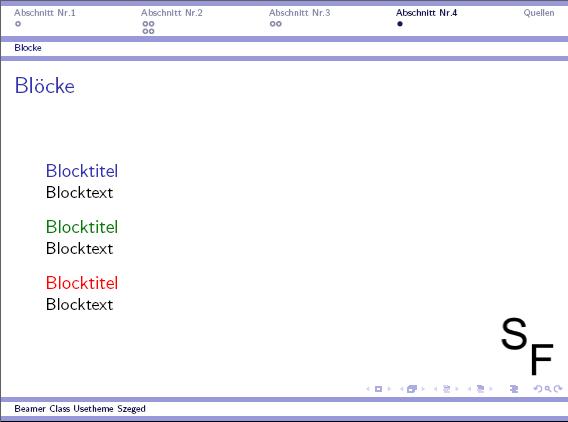Screen dimensions: 568x422
Task: Click the presentation outline icon
Action: [x=514, y=389]
